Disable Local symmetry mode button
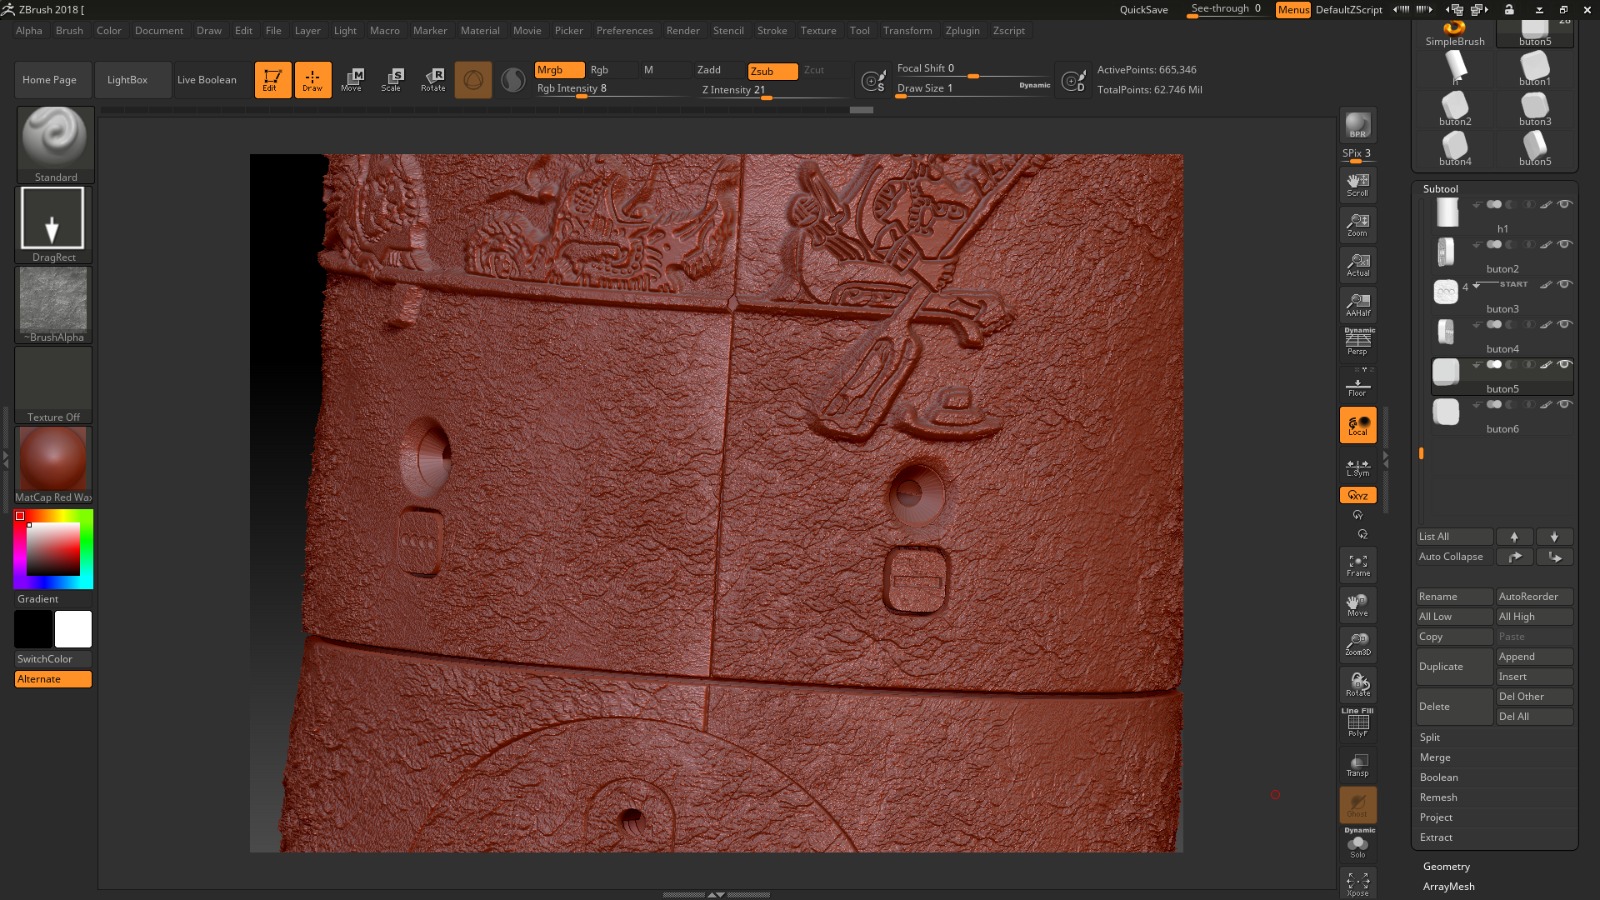This screenshot has height=900, width=1600. click(1357, 425)
